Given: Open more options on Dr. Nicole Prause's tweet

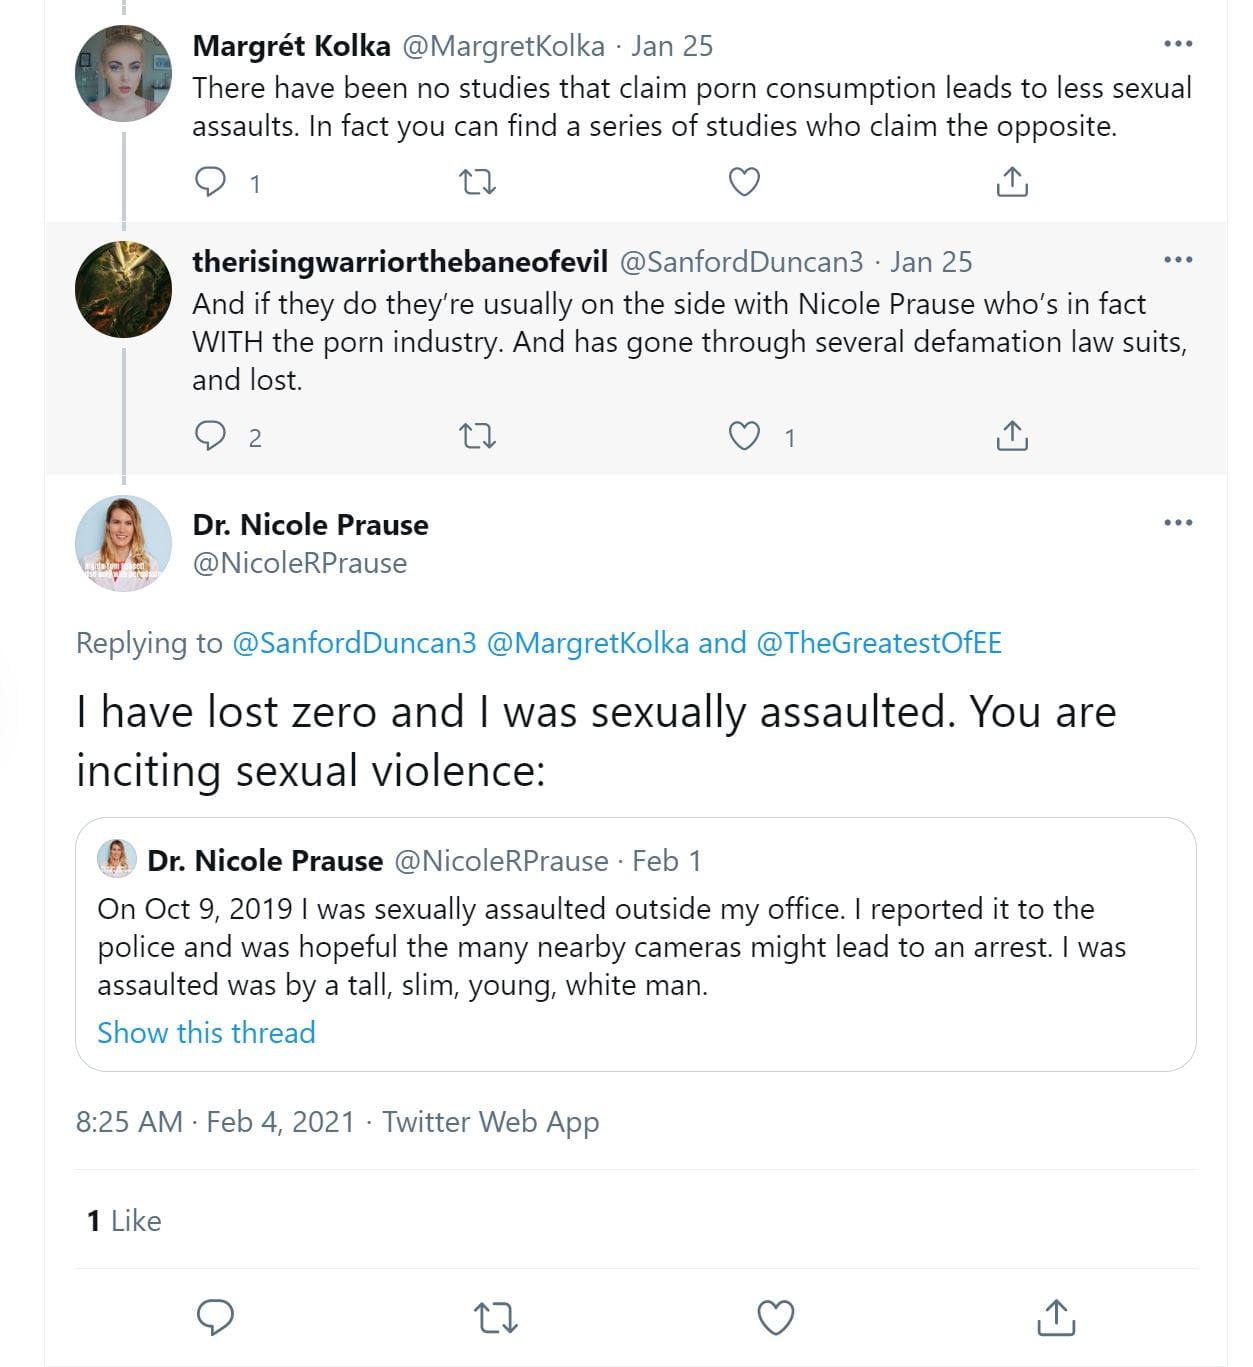Looking at the screenshot, I should [x=1178, y=522].
